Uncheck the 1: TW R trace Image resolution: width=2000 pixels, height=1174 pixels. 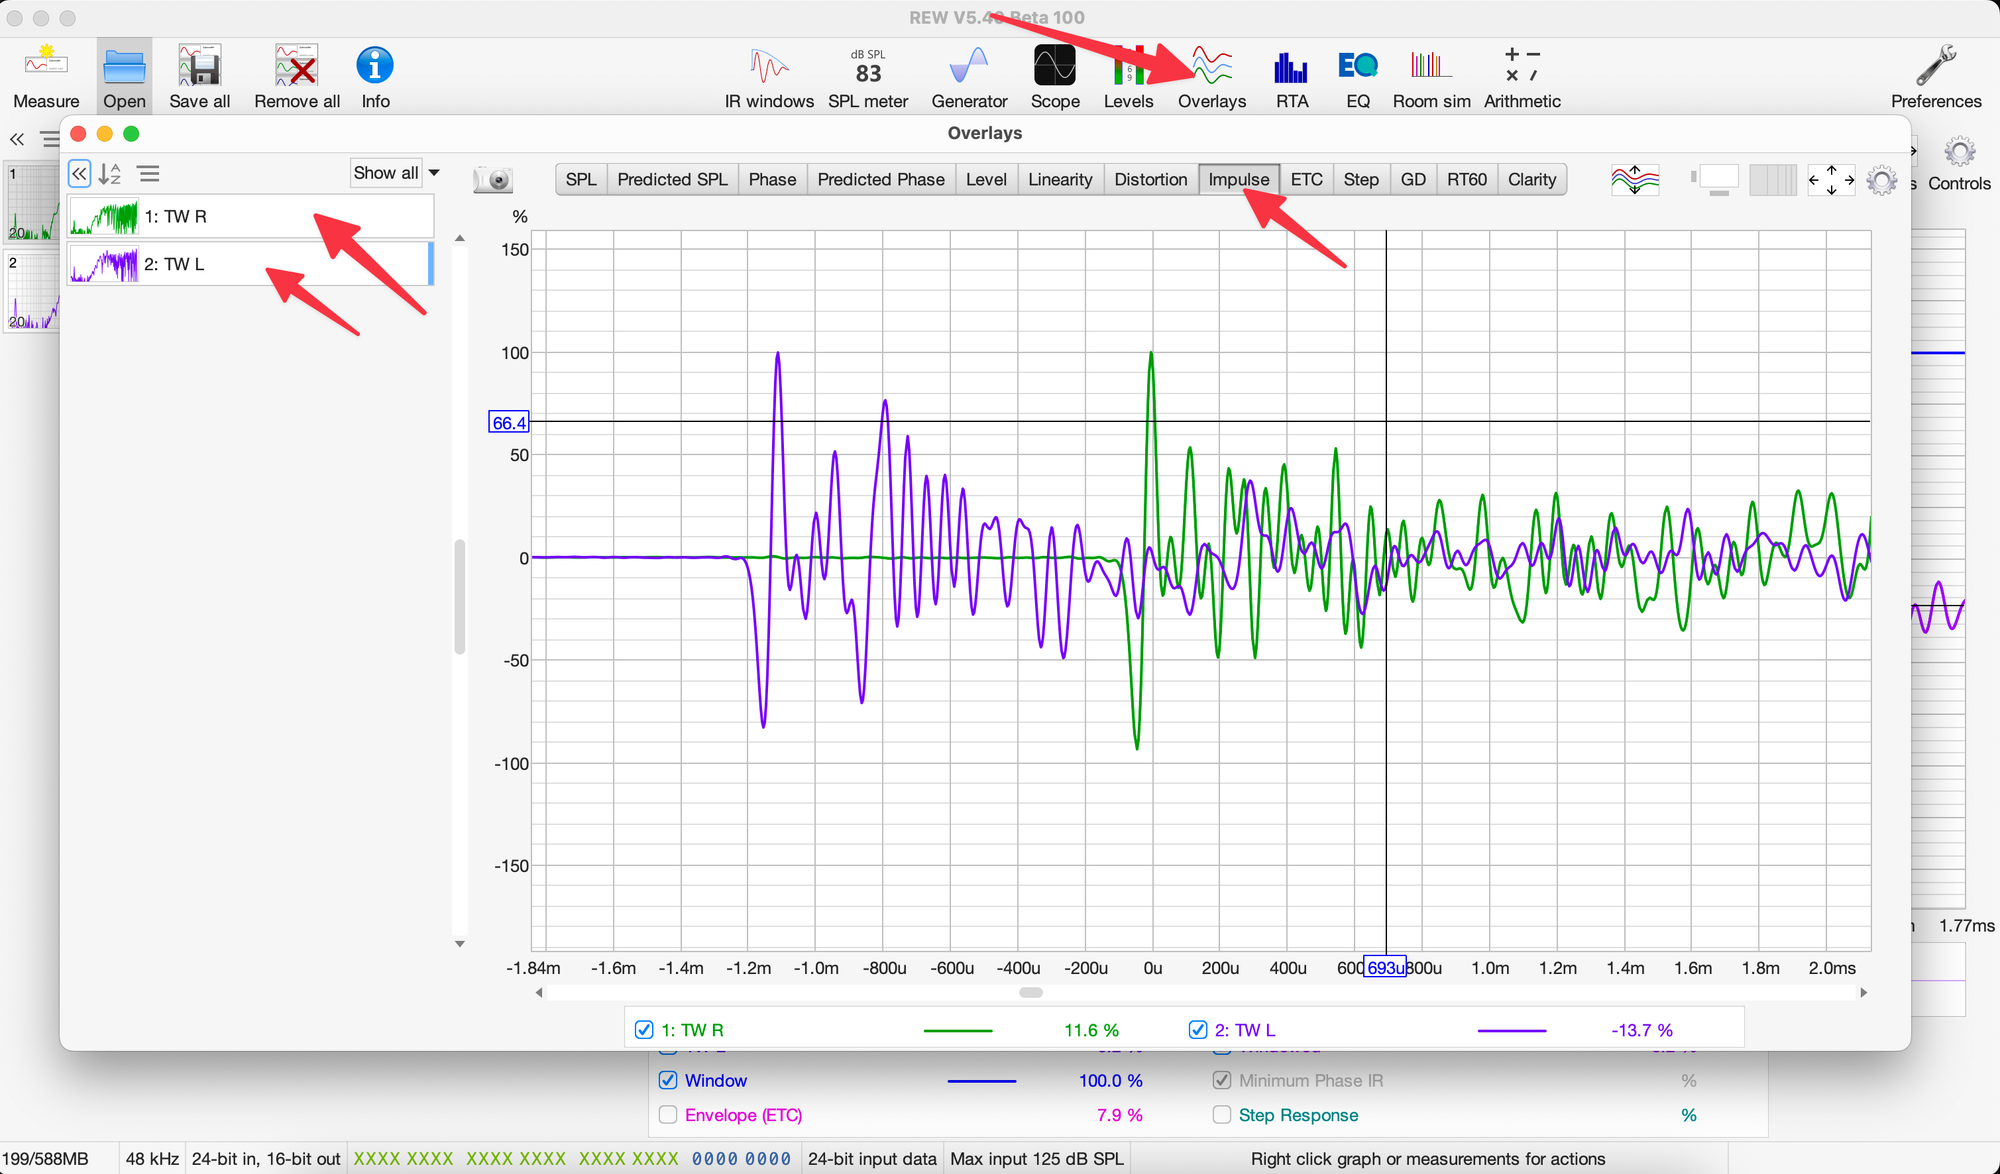click(645, 1030)
